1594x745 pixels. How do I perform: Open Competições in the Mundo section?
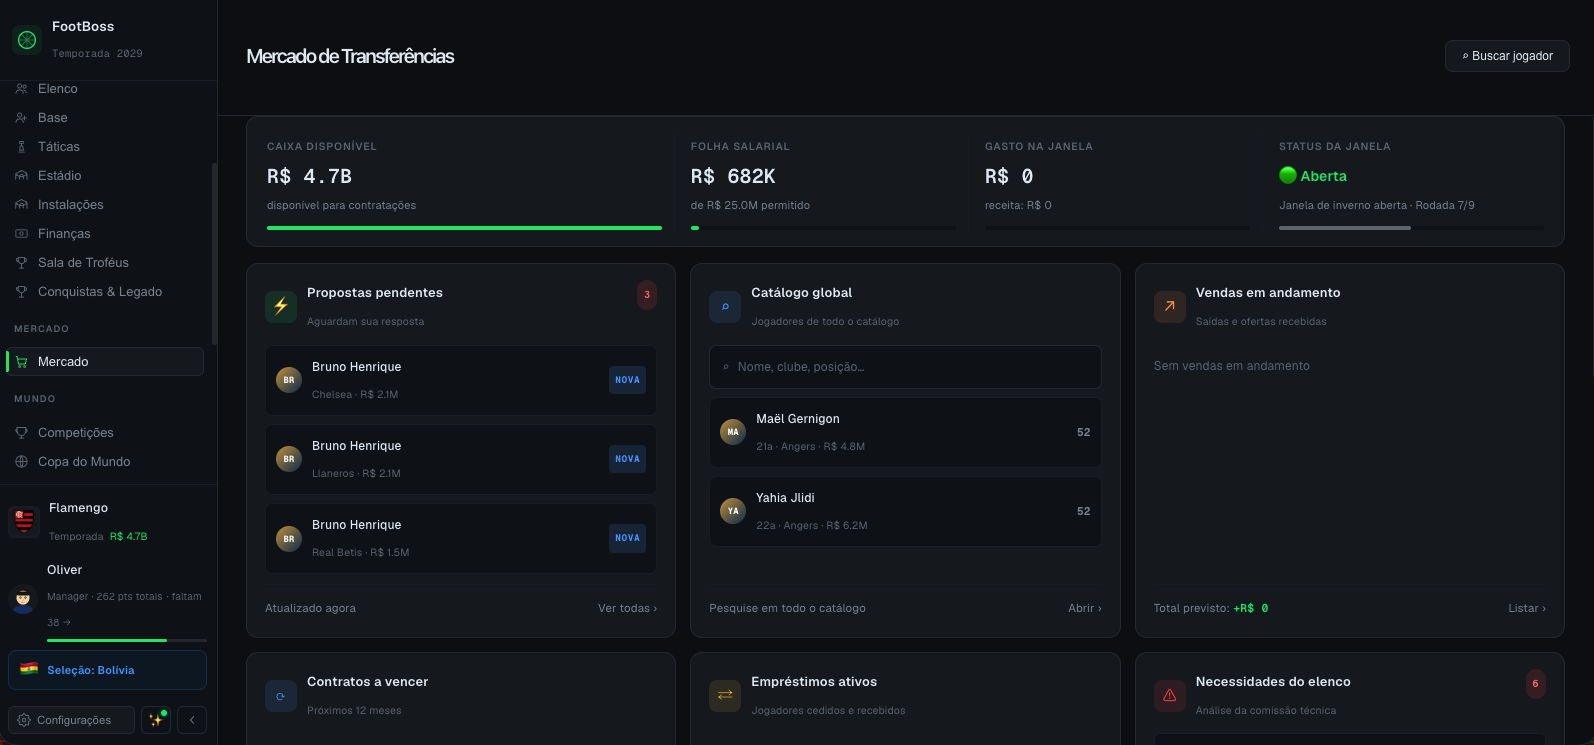pos(106,433)
